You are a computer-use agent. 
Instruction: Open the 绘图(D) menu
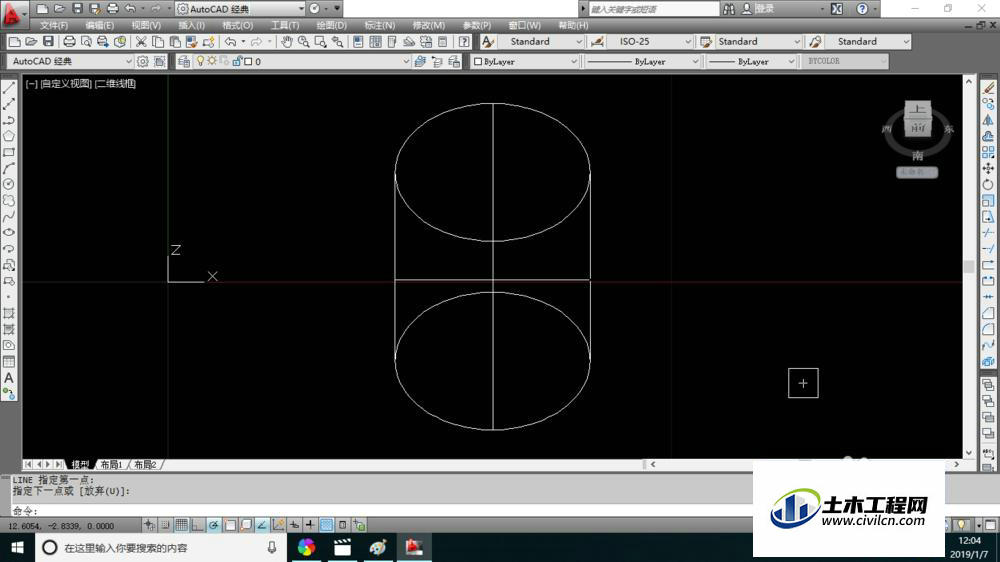pos(331,26)
